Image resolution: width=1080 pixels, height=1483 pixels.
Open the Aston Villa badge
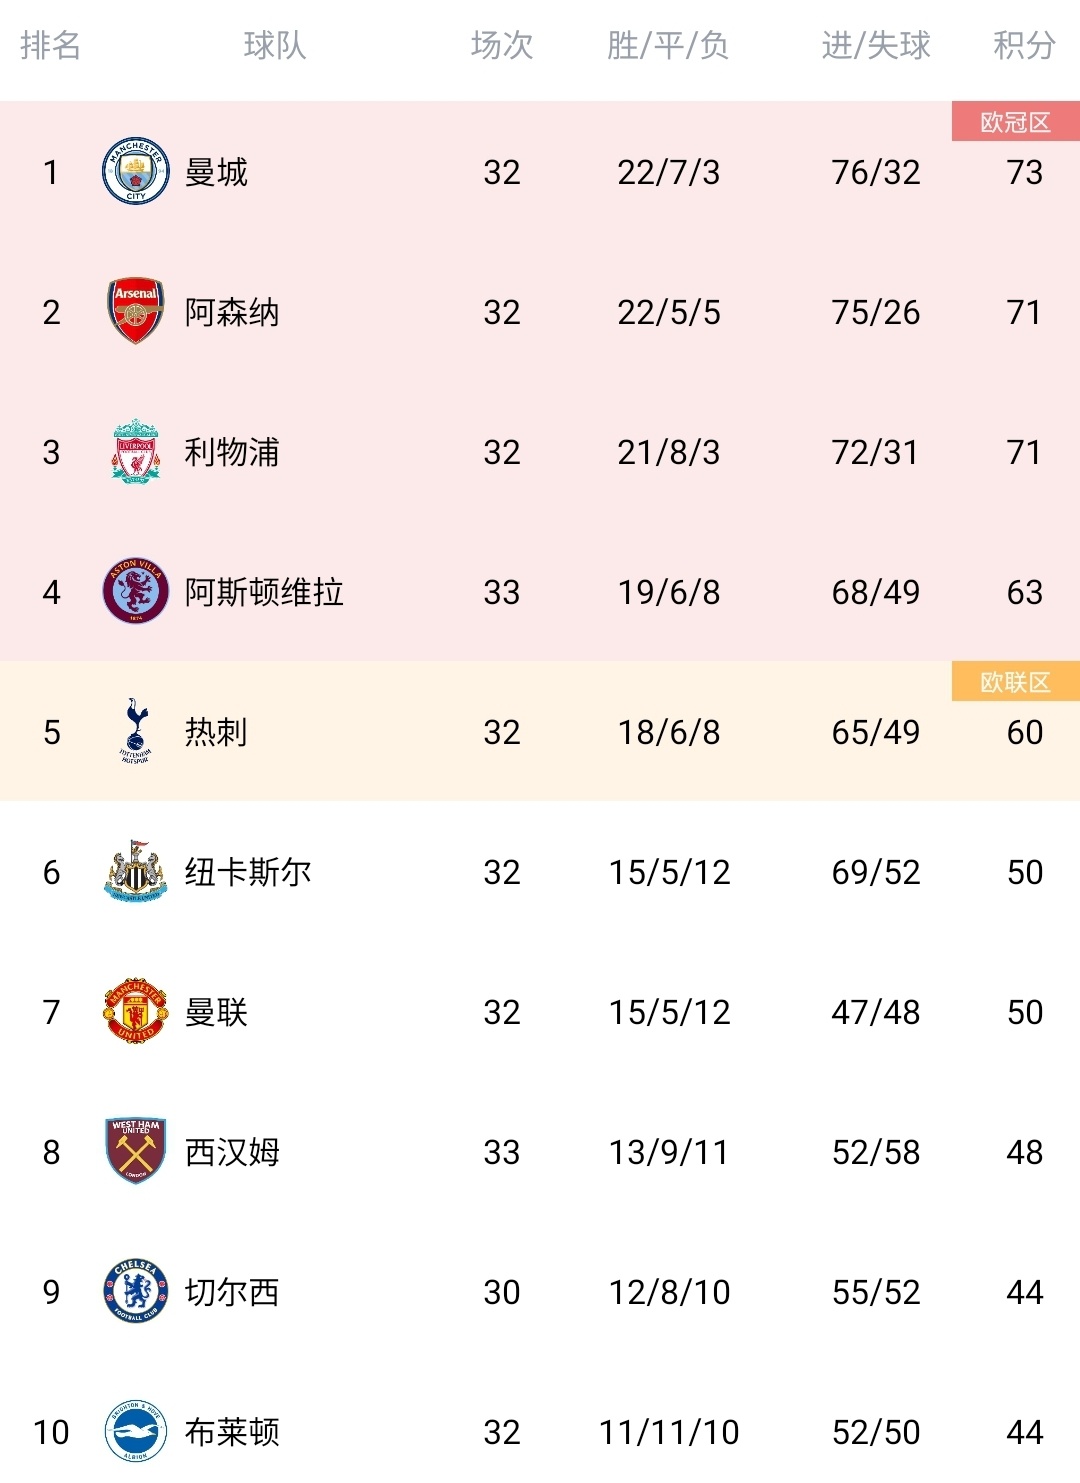pyautogui.click(x=135, y=591)
